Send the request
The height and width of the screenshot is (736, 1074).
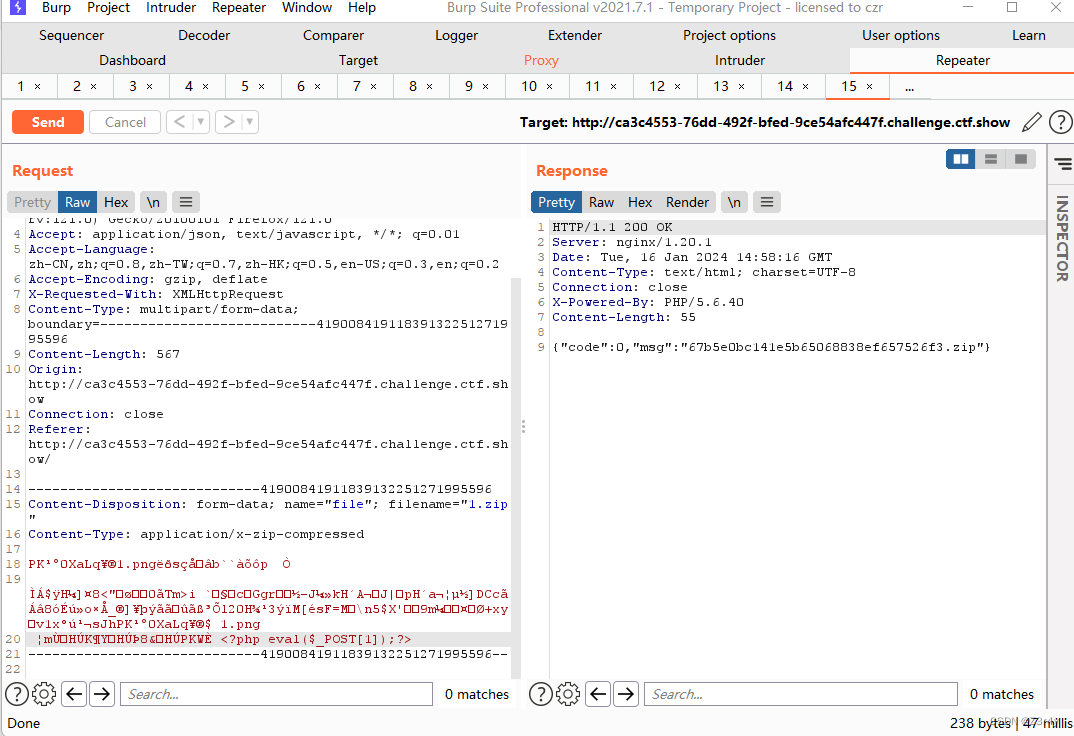(x=48, y=122)
